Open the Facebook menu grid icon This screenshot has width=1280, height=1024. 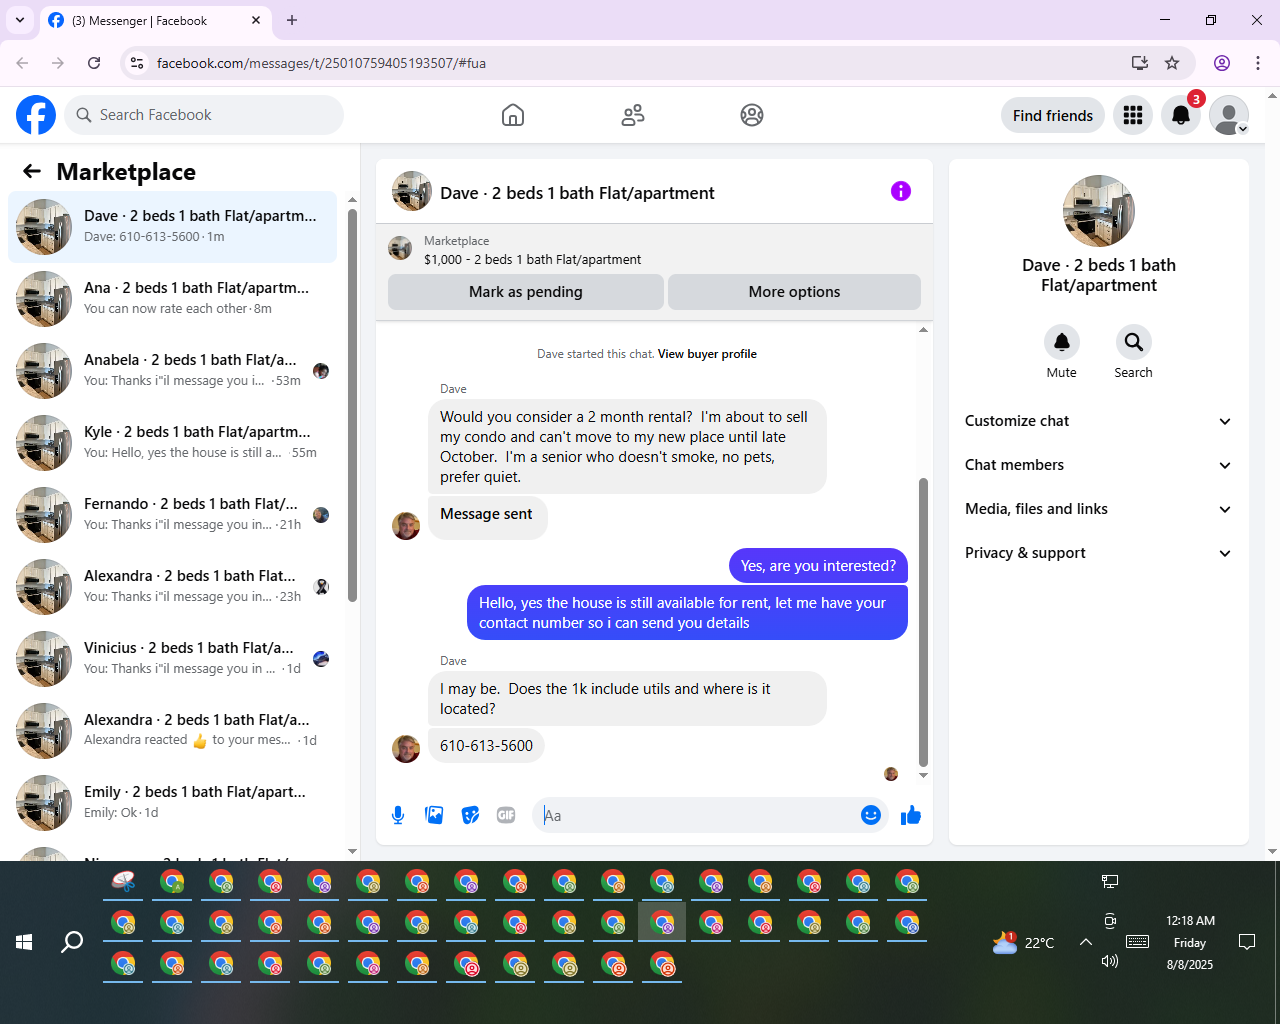pyautogui.click(x=1133, y=115)
